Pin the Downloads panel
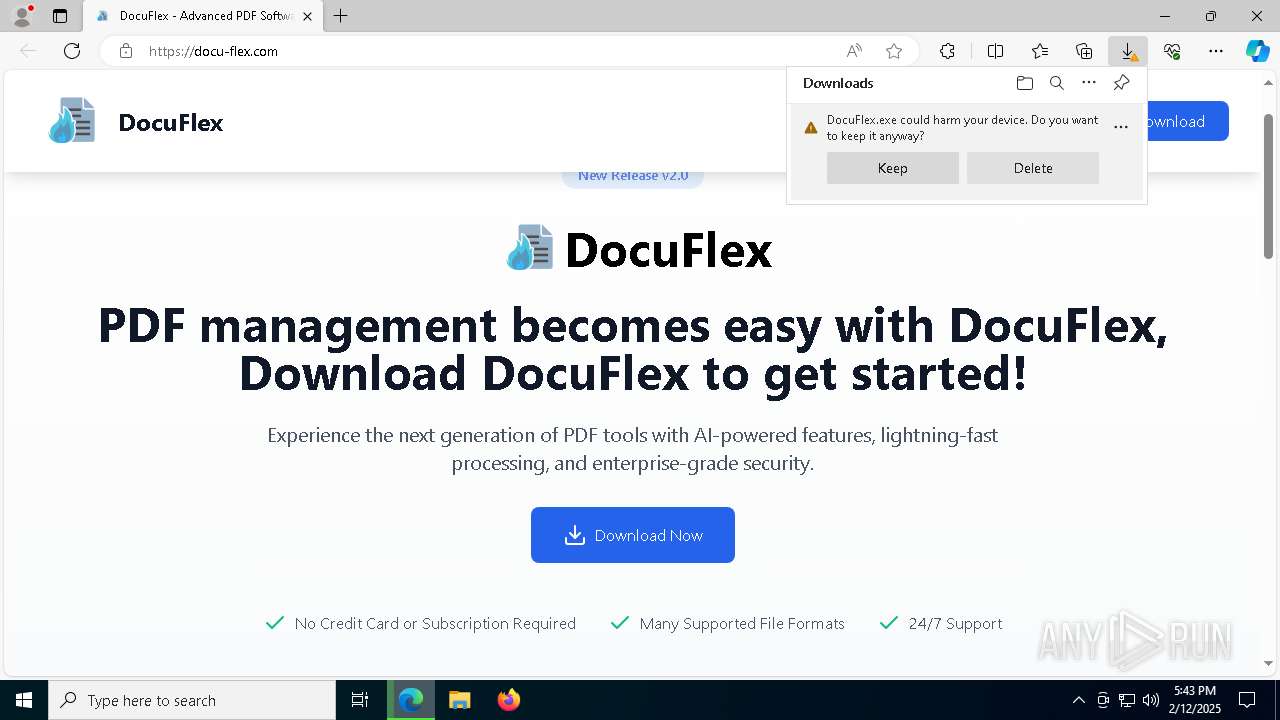The width and height of the screenshot is (1280, 720). click(1121, 83)
